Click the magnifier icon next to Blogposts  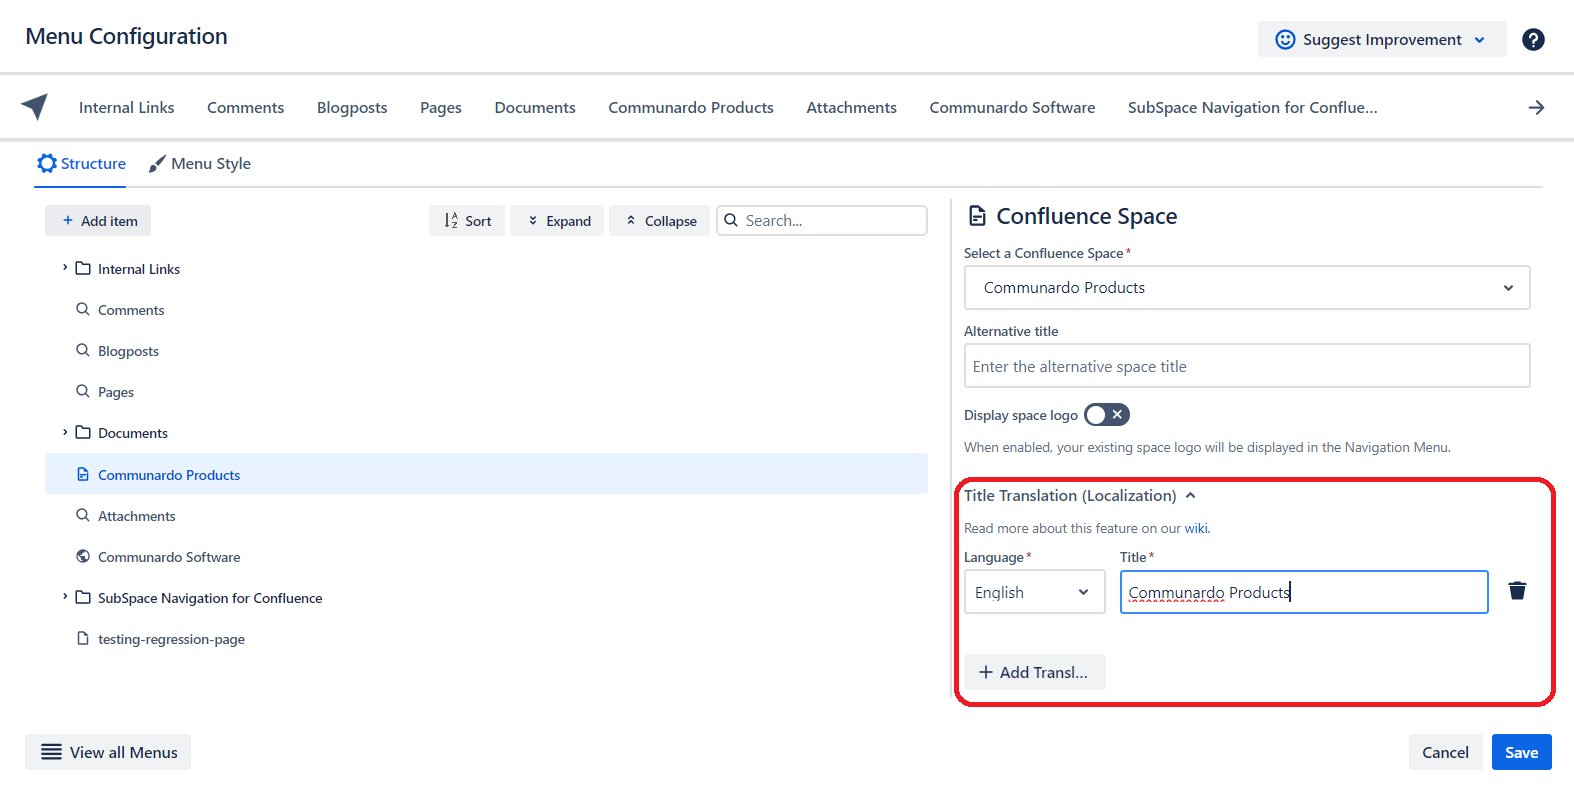(83, 351)
